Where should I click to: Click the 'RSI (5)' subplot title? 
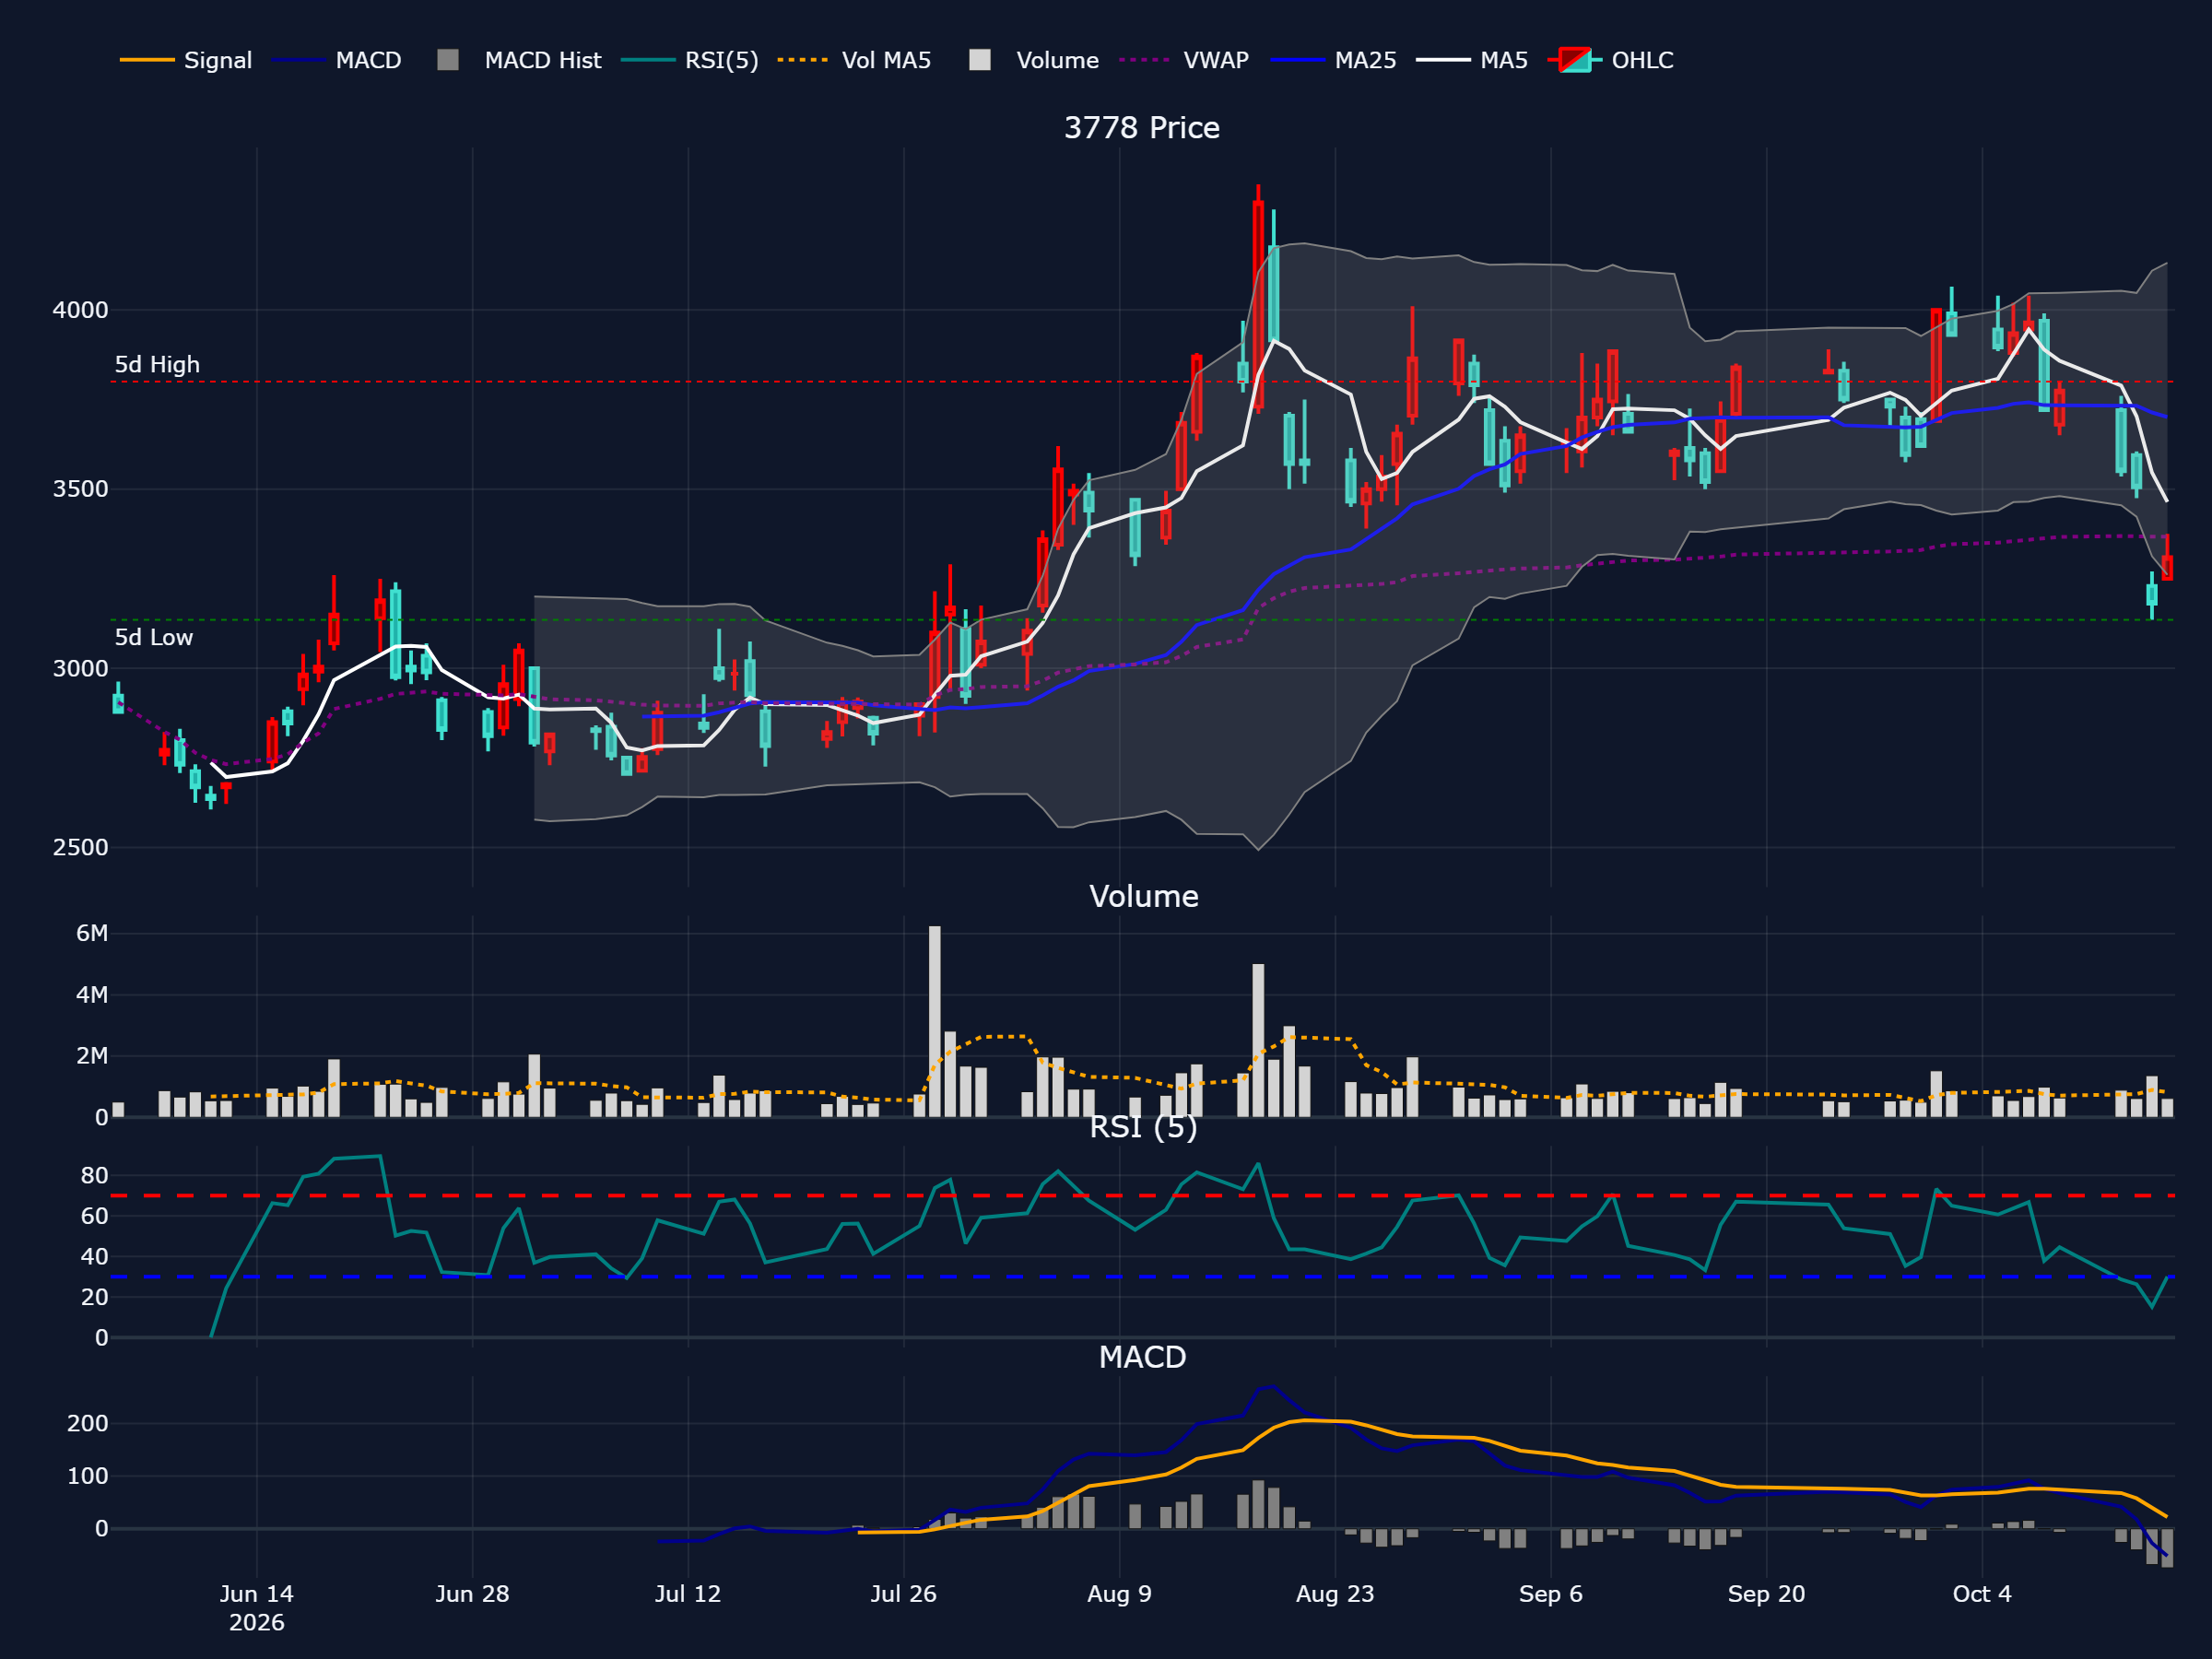tap(1143, 1127)
